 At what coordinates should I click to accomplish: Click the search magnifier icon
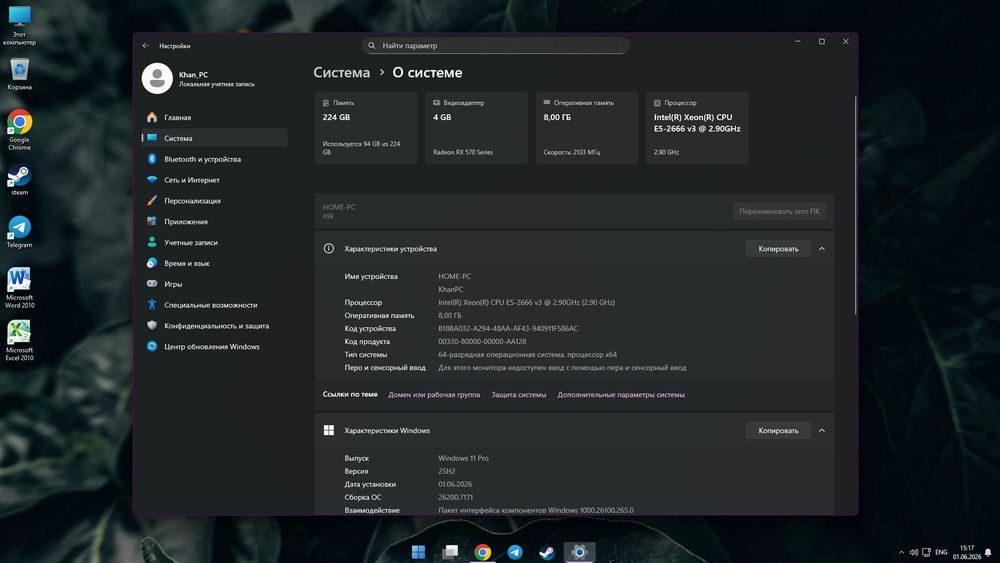click(x=372, y=46)
